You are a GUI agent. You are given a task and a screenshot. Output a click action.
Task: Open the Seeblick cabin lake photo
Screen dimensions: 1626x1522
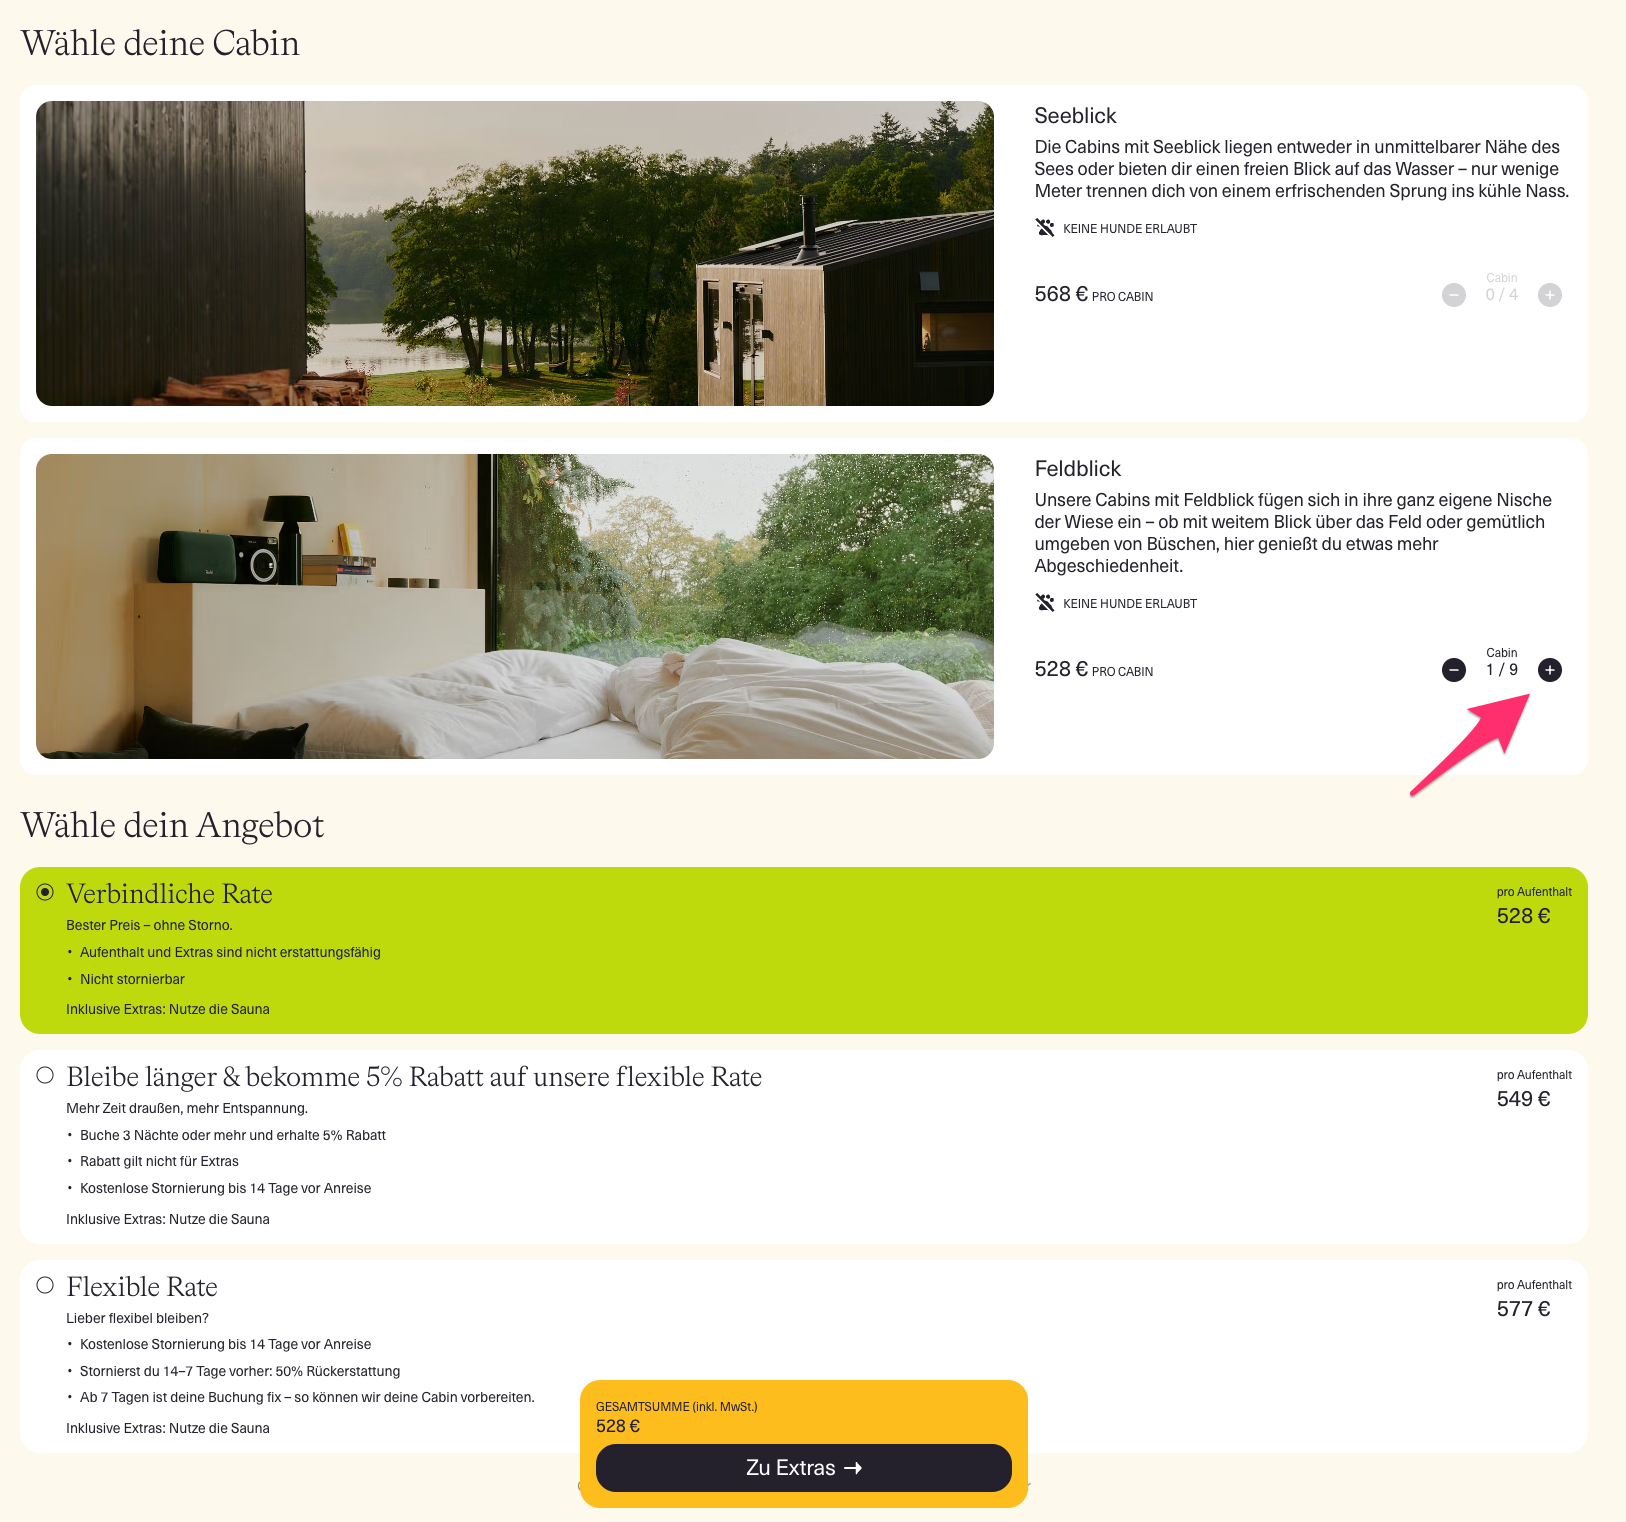point(515,253)
